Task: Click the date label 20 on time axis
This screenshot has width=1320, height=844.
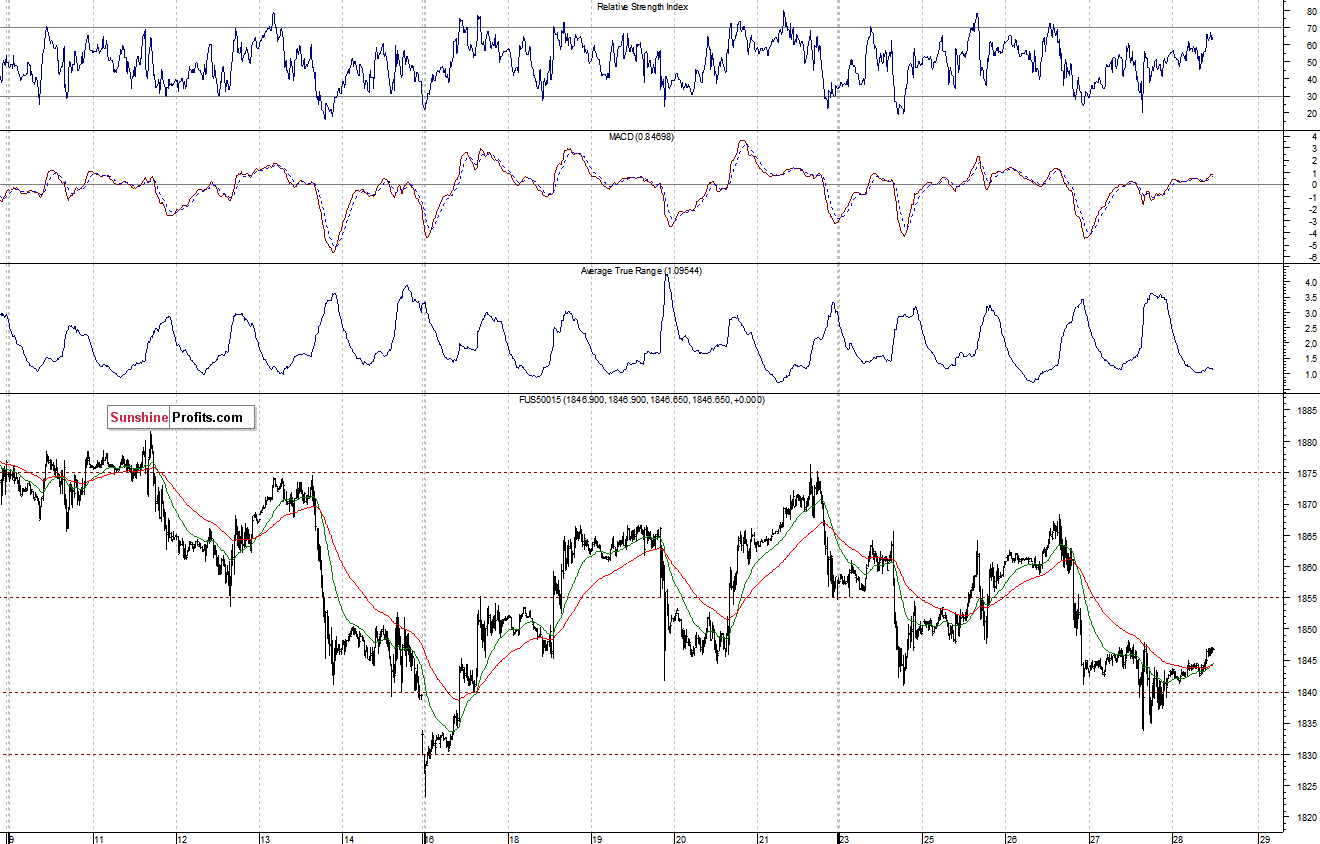Action: point(680,838)
